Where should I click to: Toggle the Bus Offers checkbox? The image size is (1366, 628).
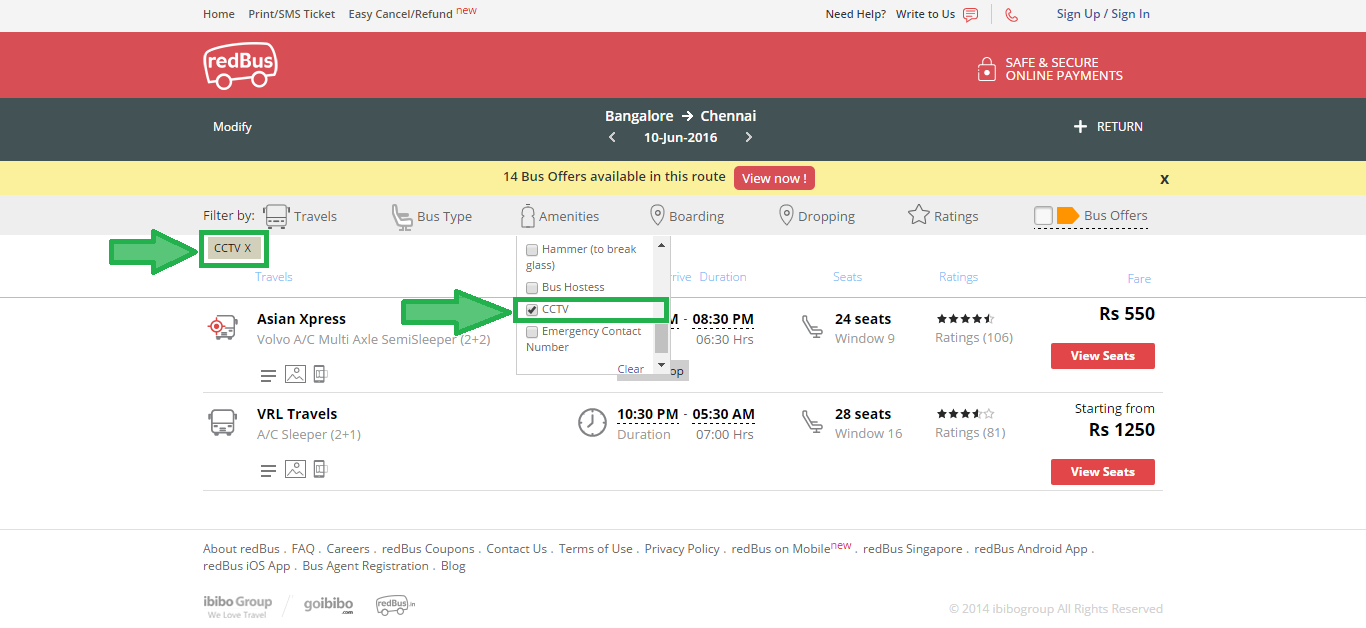[1043, 215]
